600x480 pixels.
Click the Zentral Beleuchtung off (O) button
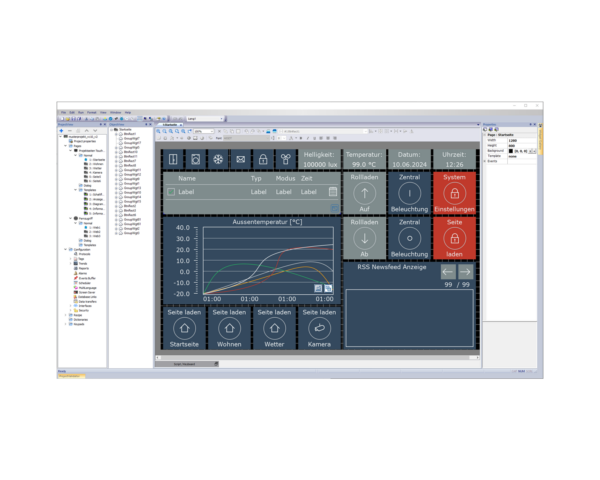(409, 238)
